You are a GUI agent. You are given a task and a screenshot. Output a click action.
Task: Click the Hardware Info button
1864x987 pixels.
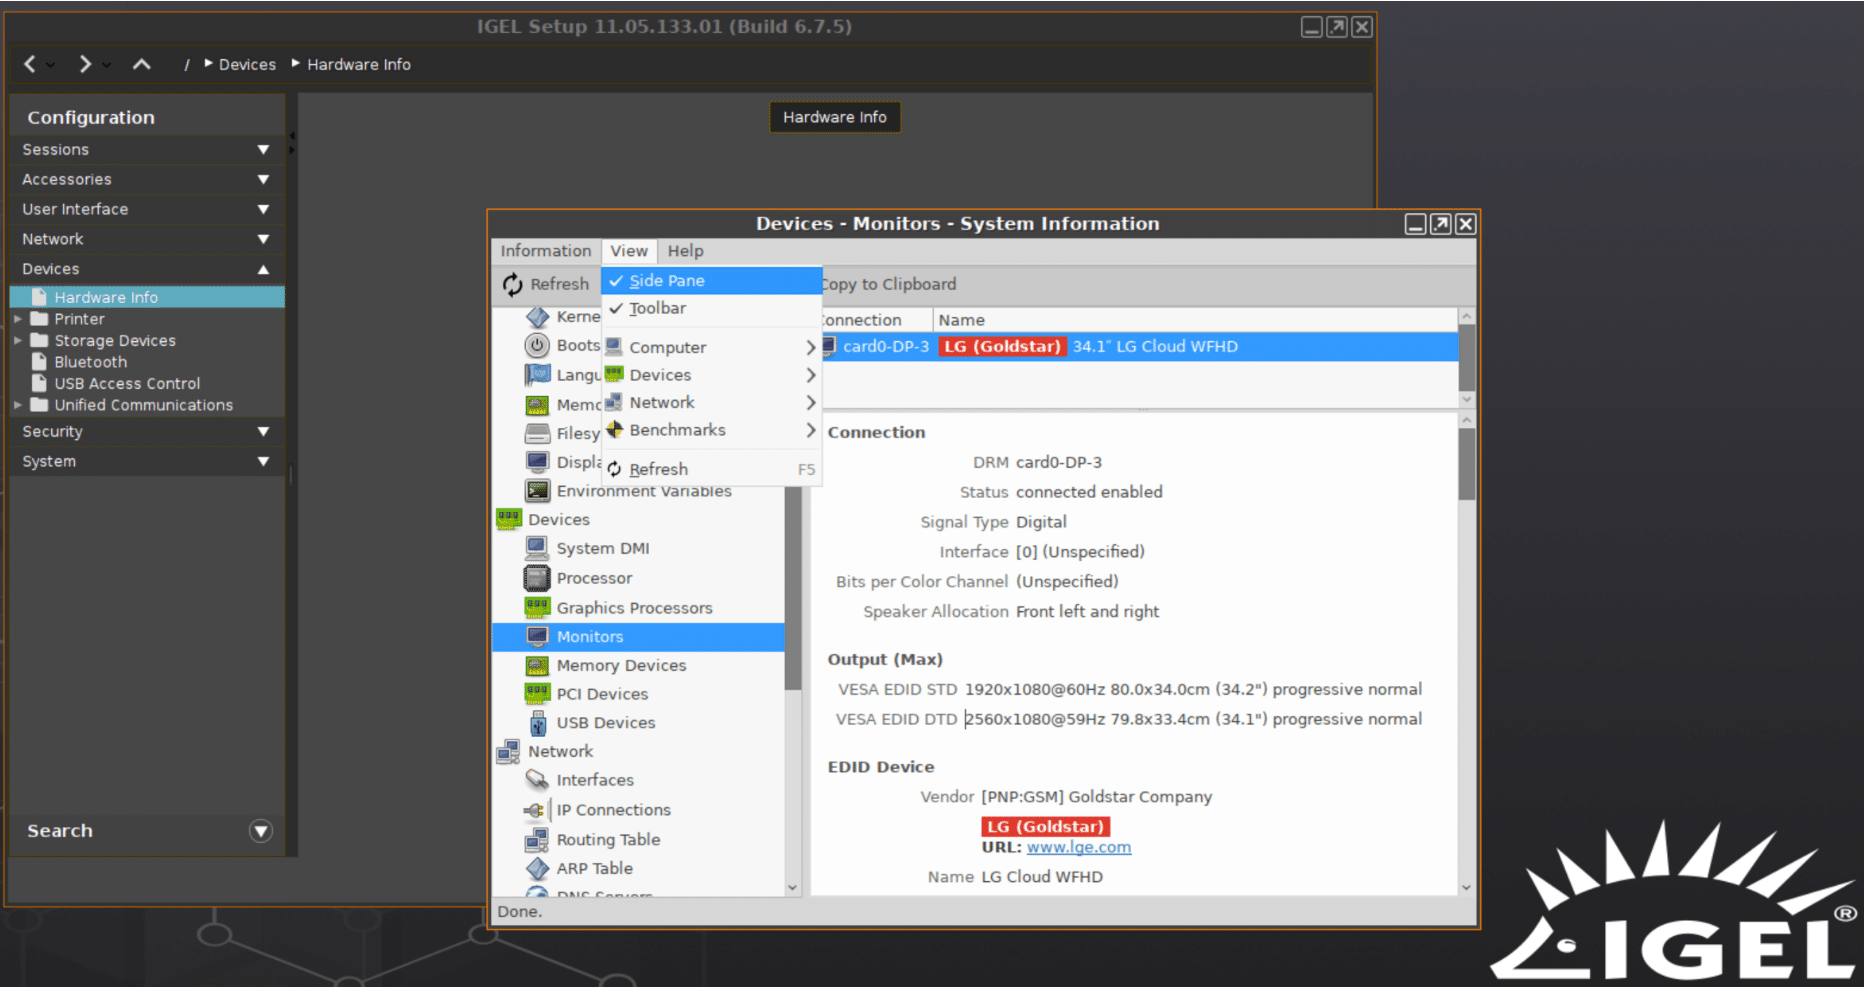click(x=835, y=117)
